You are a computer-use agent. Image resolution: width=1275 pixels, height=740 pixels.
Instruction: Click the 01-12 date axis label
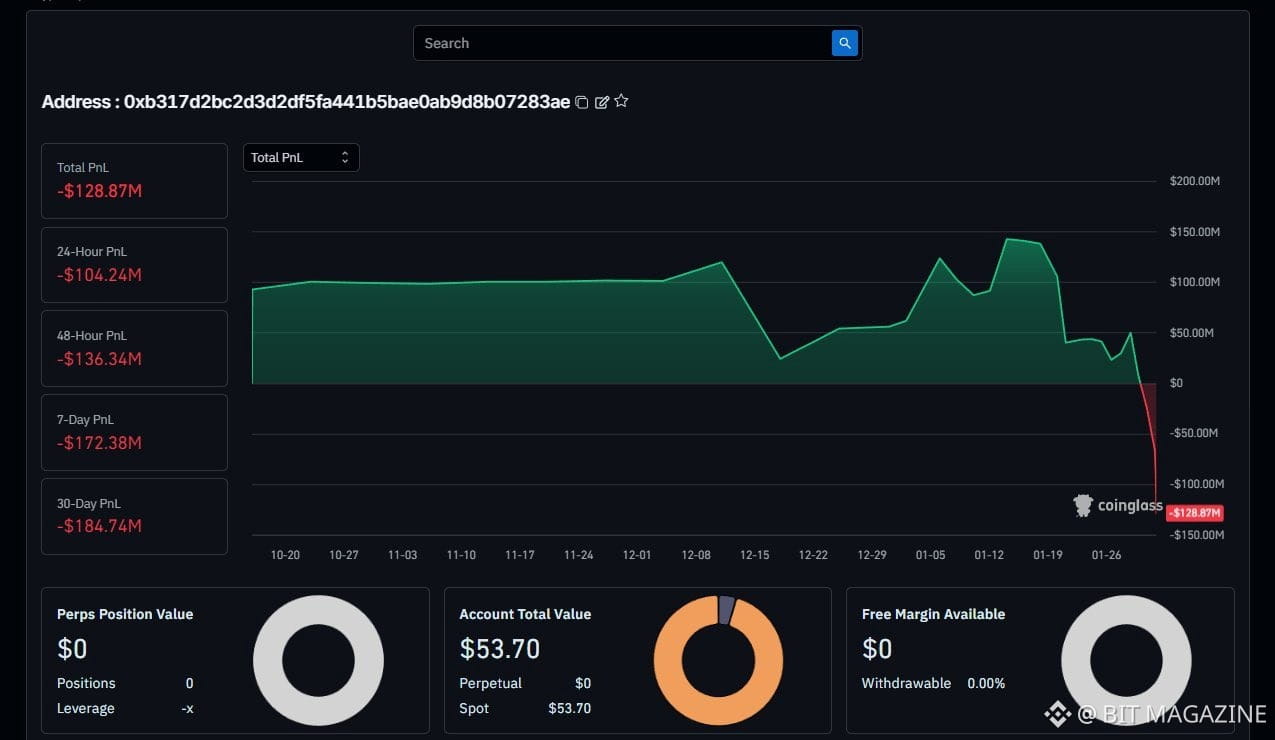click(x=989, y=555)
